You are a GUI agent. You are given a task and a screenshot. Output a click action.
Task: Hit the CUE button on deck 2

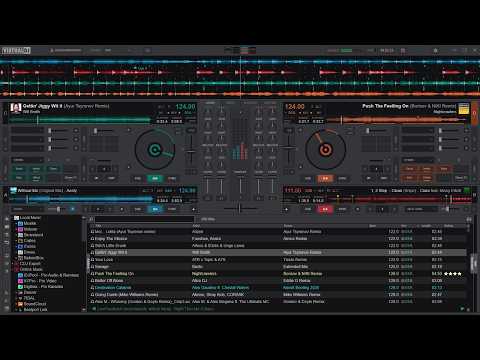pos(308,178)
